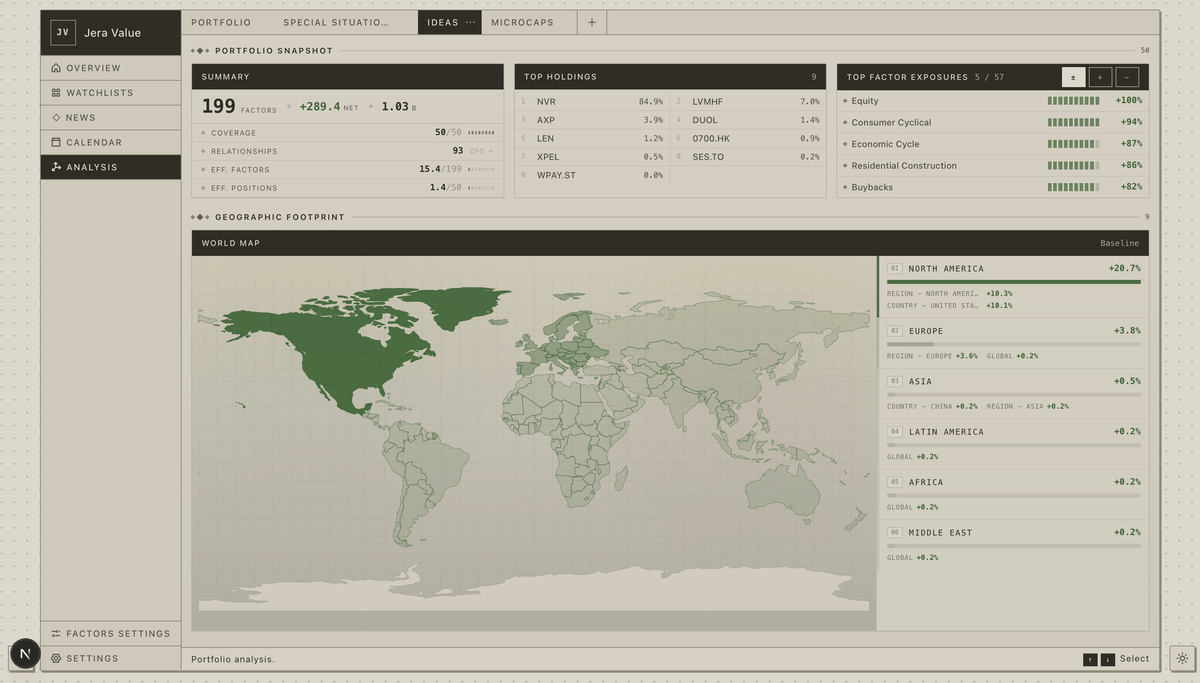The height and width of the screenshot is (683, 1200).
Task: Click the Select button in footer
Action: (1134, 658)
